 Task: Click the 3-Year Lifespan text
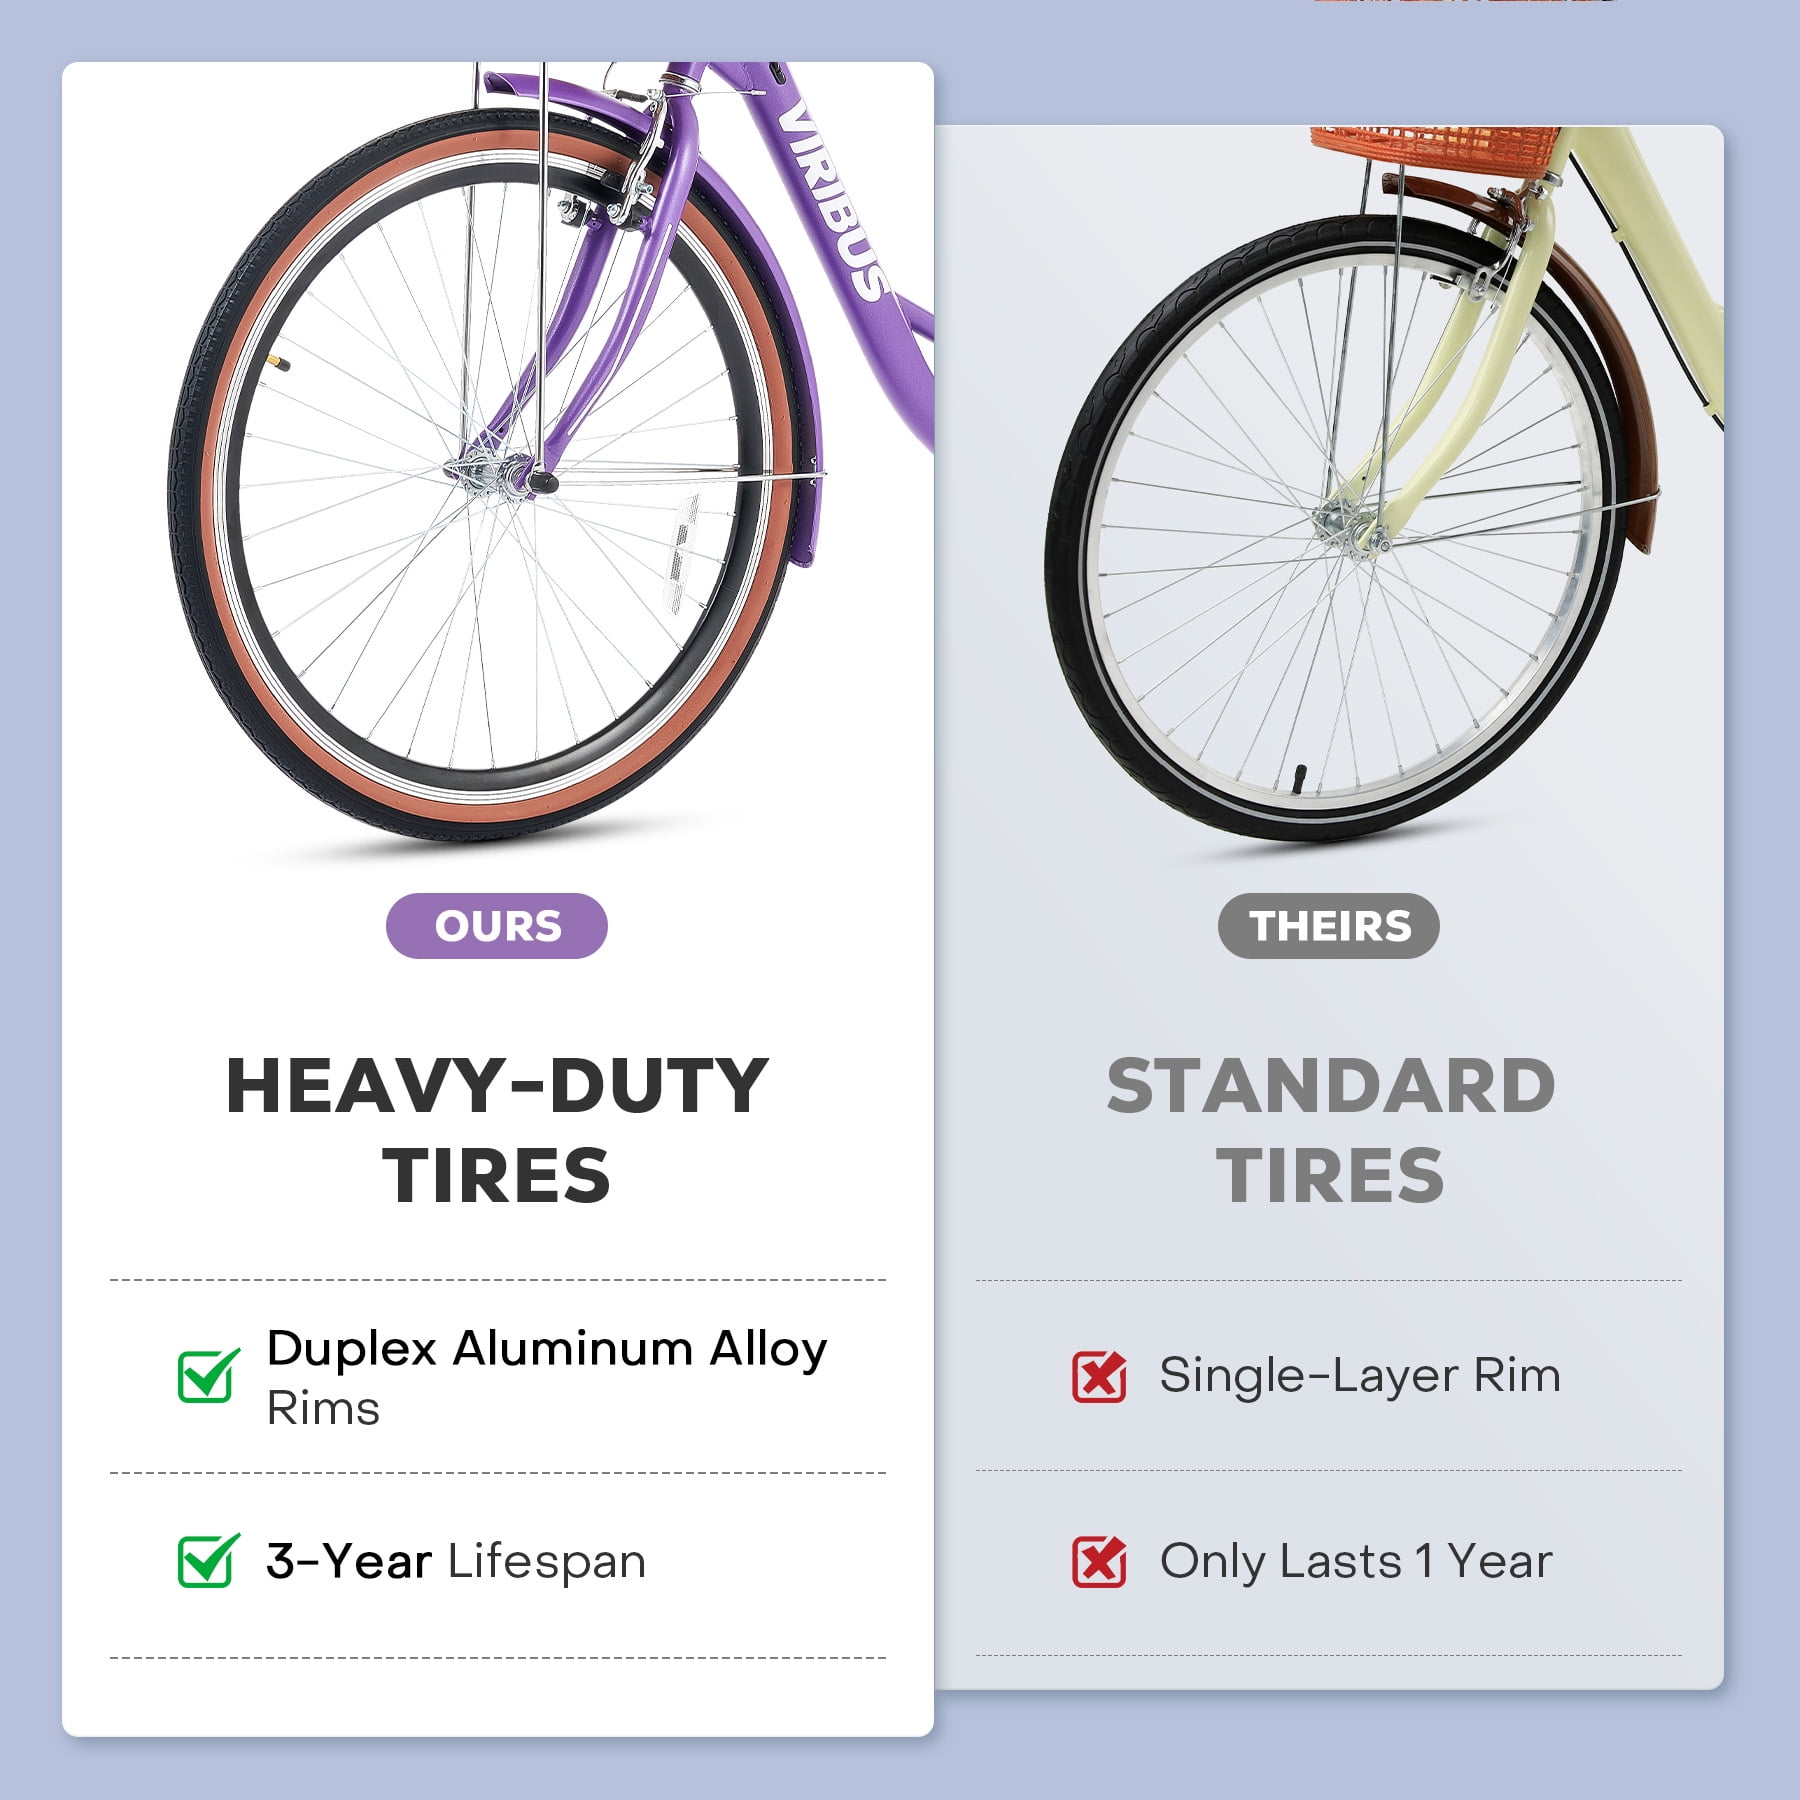[x=456, y=1561]
